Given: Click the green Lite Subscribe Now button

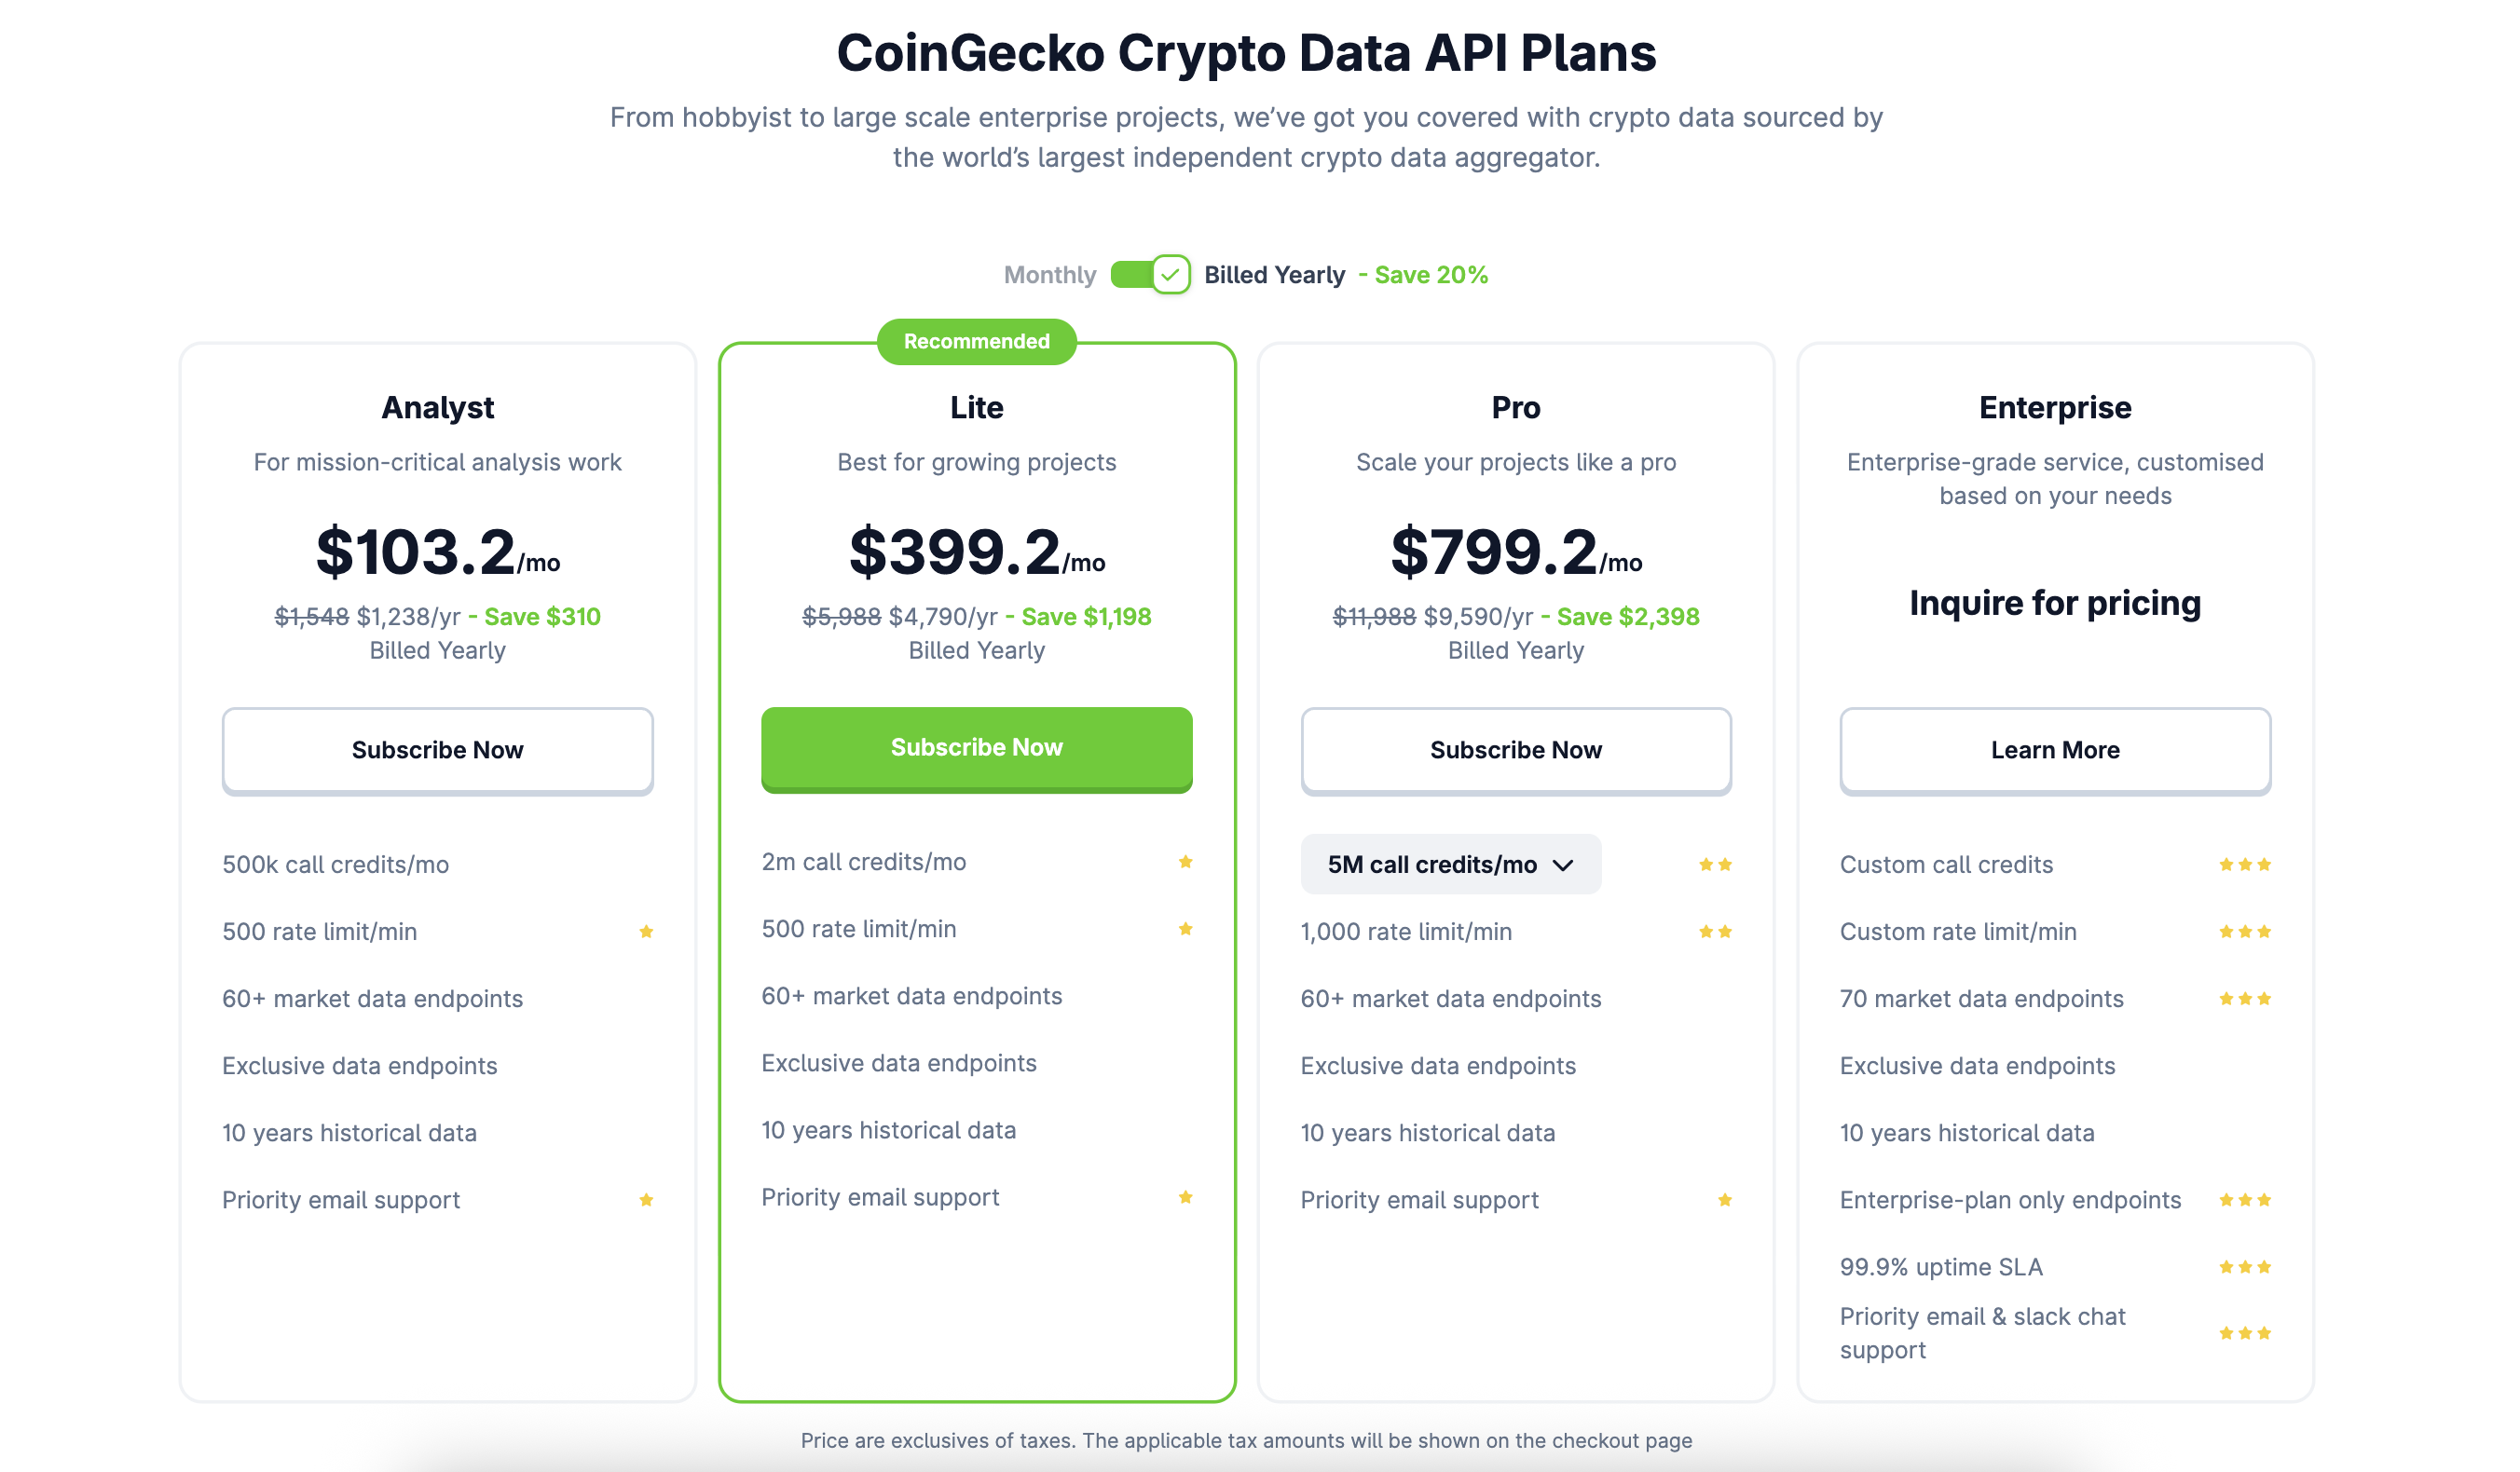Looking at the screenshot, I should [976, 748].
